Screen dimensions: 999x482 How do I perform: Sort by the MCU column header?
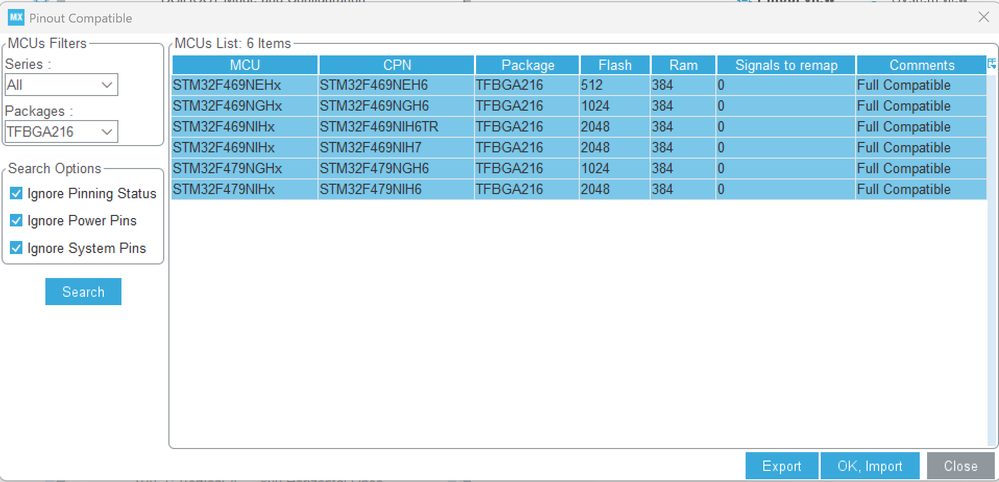[x=245, y=65]
